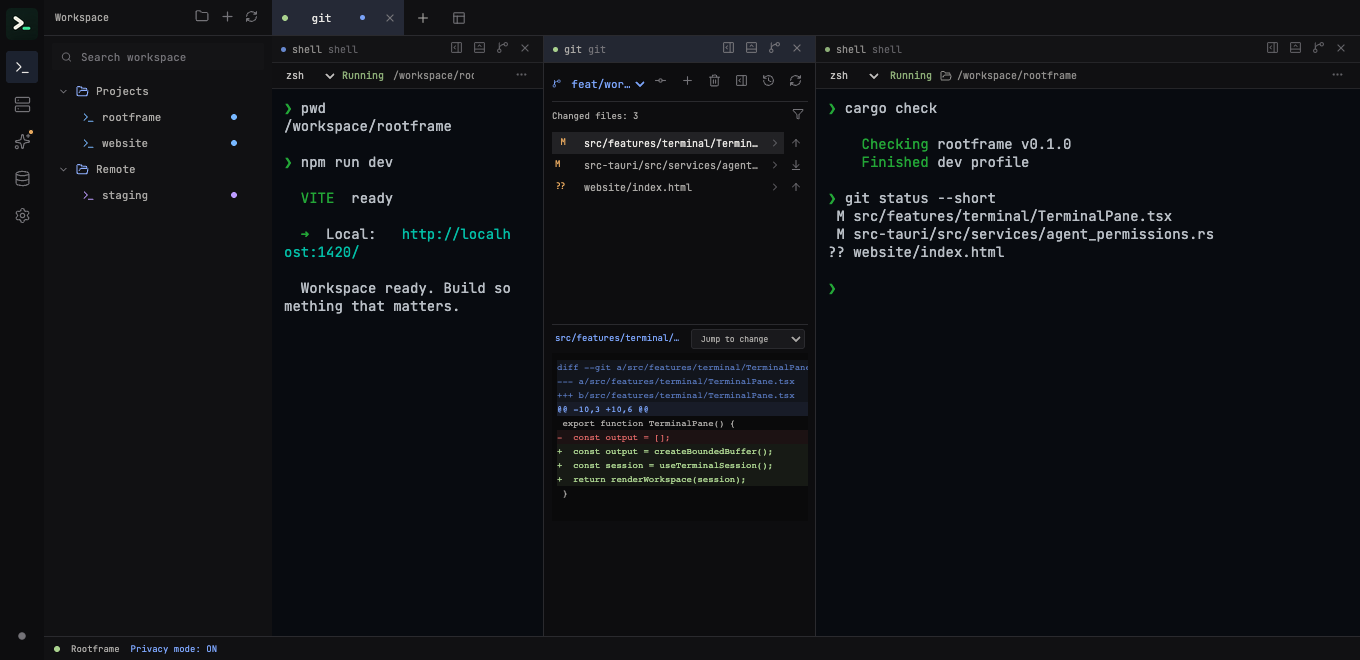Viewport: 1360px width, 660px height.
Task: Expand chevron on website/index.html file row
Action: tap(774, 187)
